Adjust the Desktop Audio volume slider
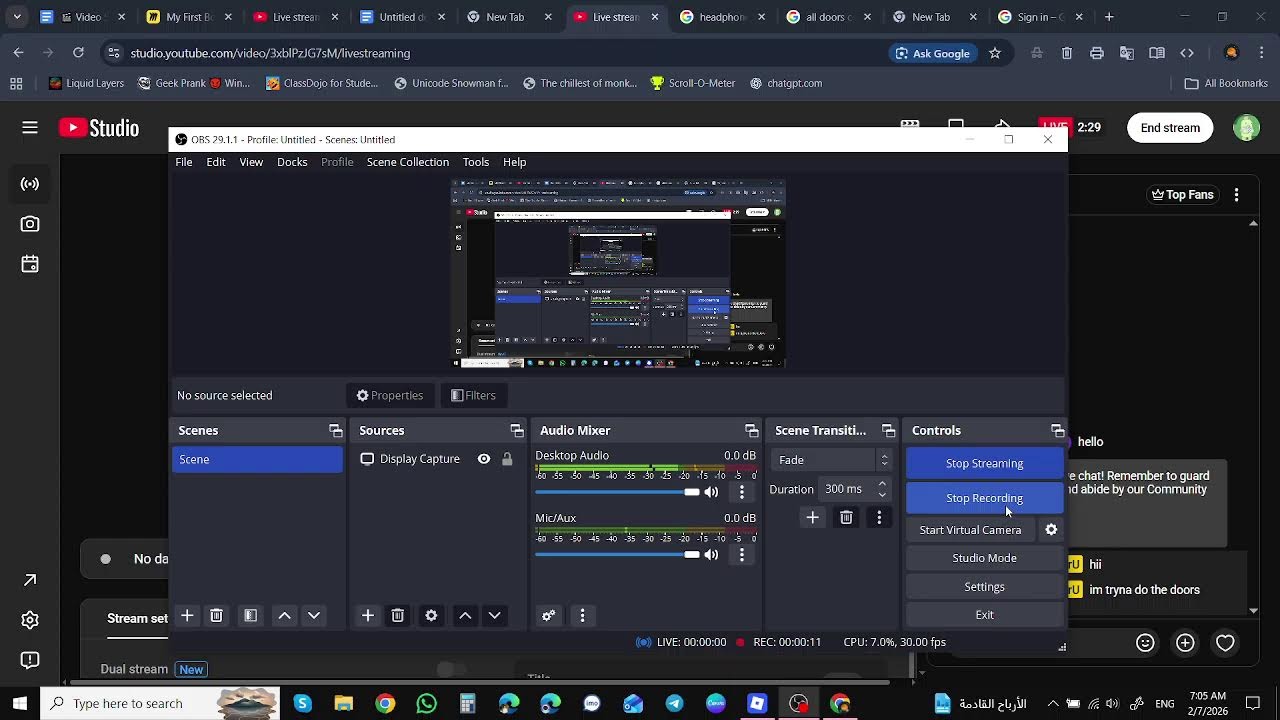The height and width of the screenshot is (720, 1280). pyautogui.click(x=617, y=492)
